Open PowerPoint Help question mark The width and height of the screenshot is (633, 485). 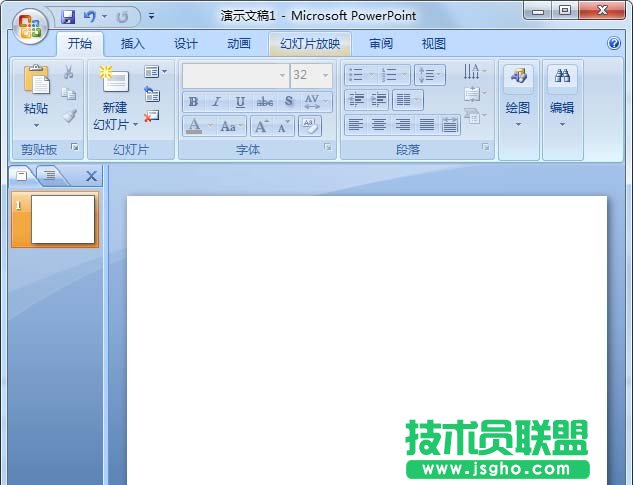614,43
